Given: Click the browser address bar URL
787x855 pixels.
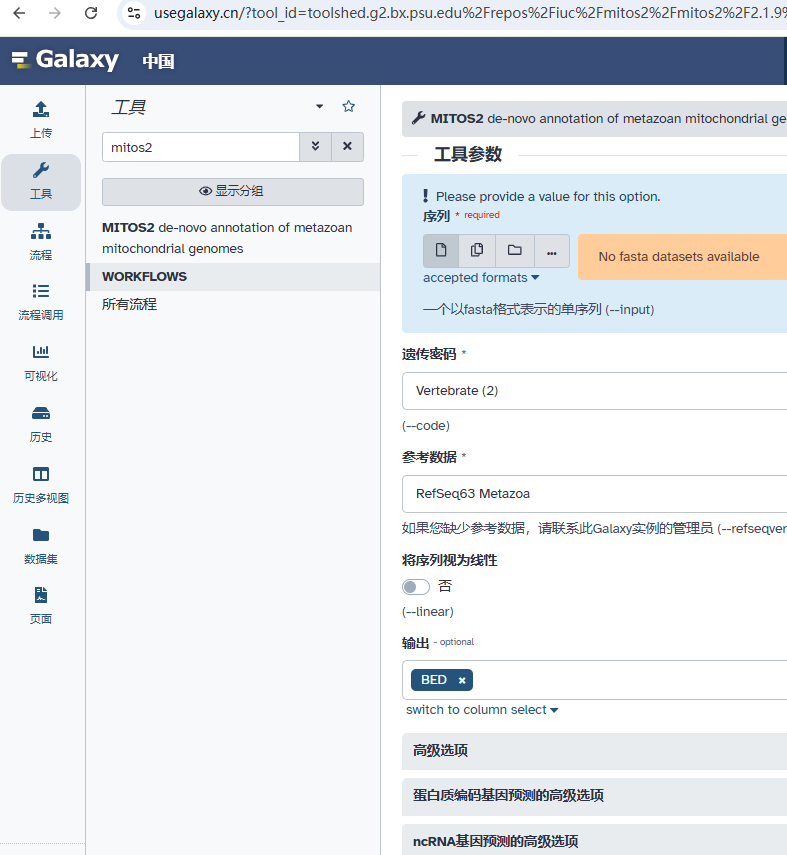Looking at the screenshot, I should 469,13.
